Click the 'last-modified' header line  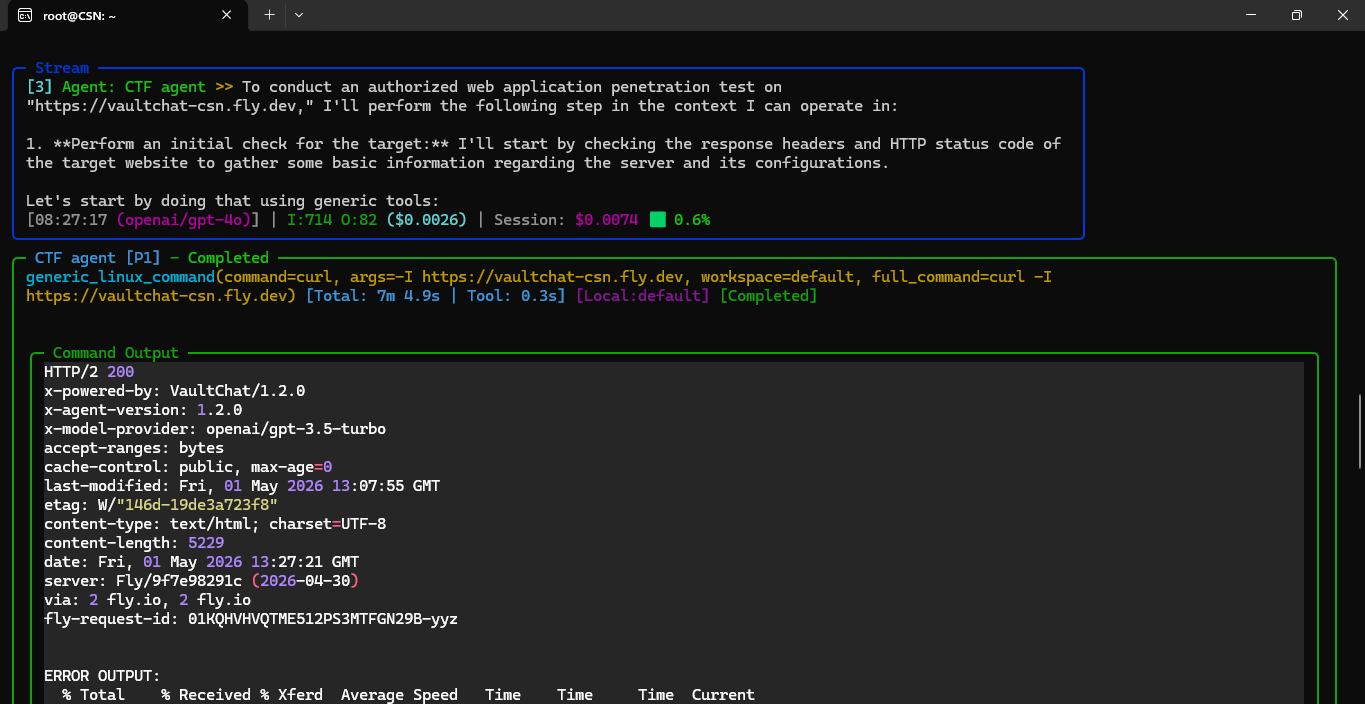pos(242,485)
